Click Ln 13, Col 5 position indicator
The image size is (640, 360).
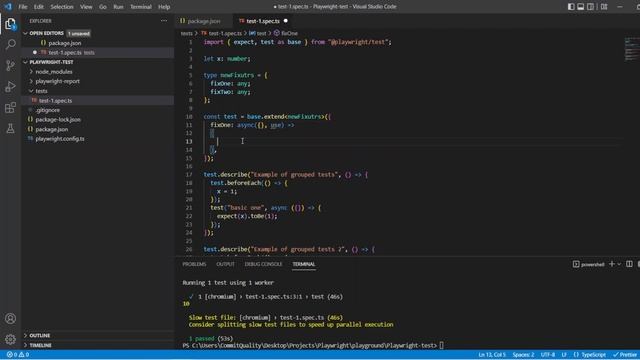point(492,355)
